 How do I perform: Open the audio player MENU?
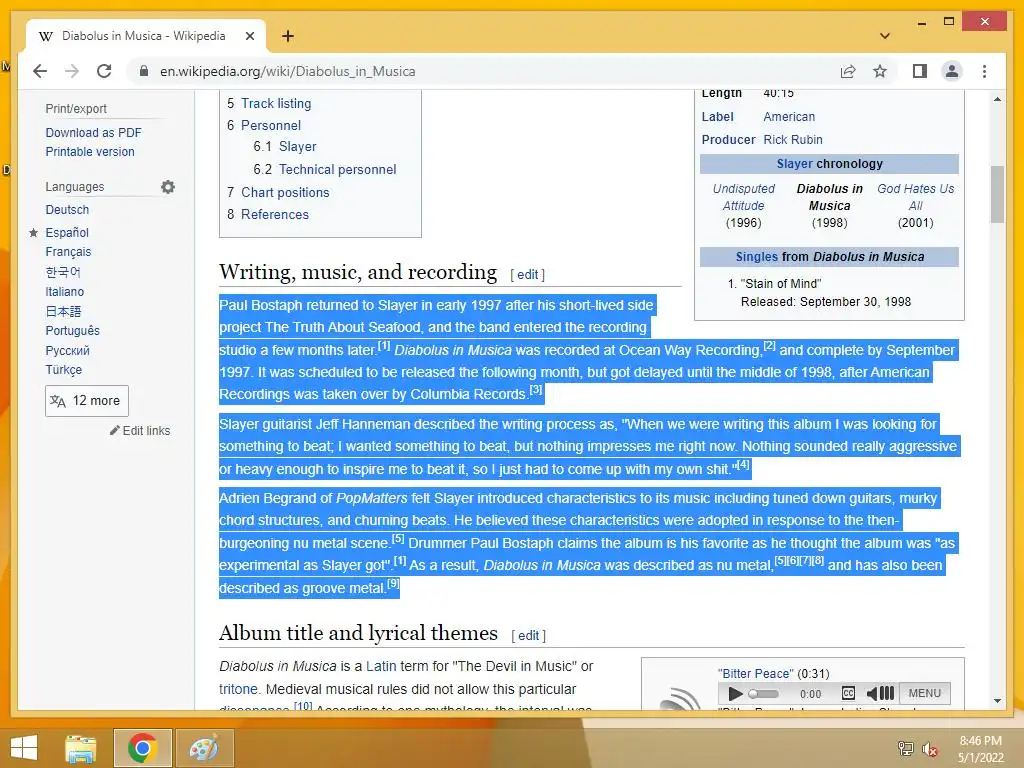pyautogui.click(x=925, y=694)
